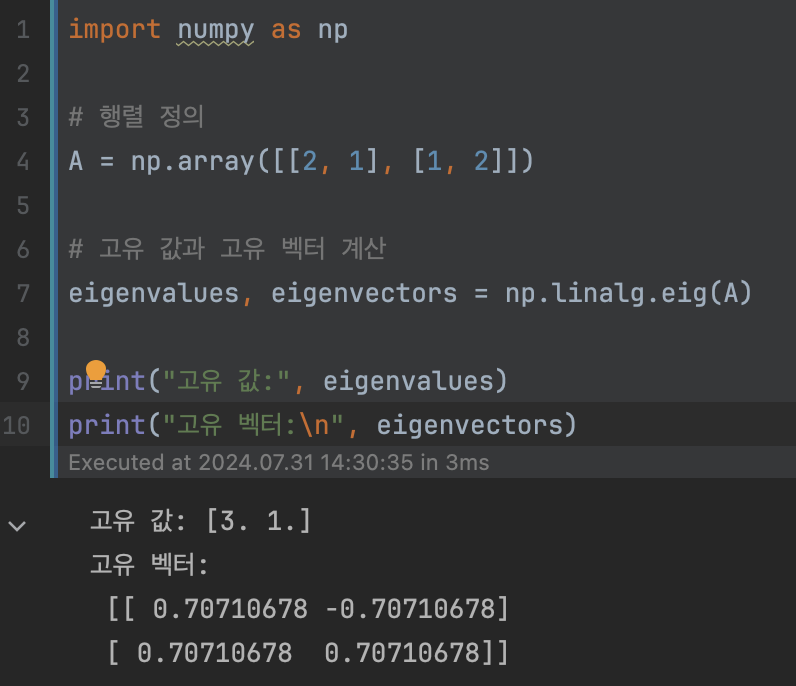Click the 'as' keyword on line 1
Image resolution: width=796 pixels, height=686 pixels.
[286, 30]
